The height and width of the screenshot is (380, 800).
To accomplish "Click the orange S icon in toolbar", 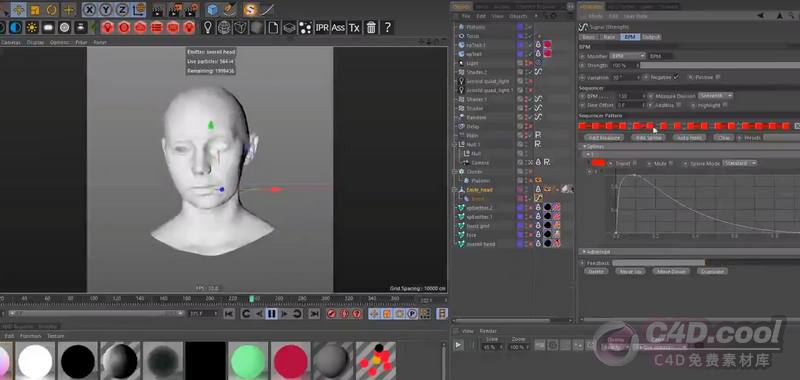I will (250, 9).
